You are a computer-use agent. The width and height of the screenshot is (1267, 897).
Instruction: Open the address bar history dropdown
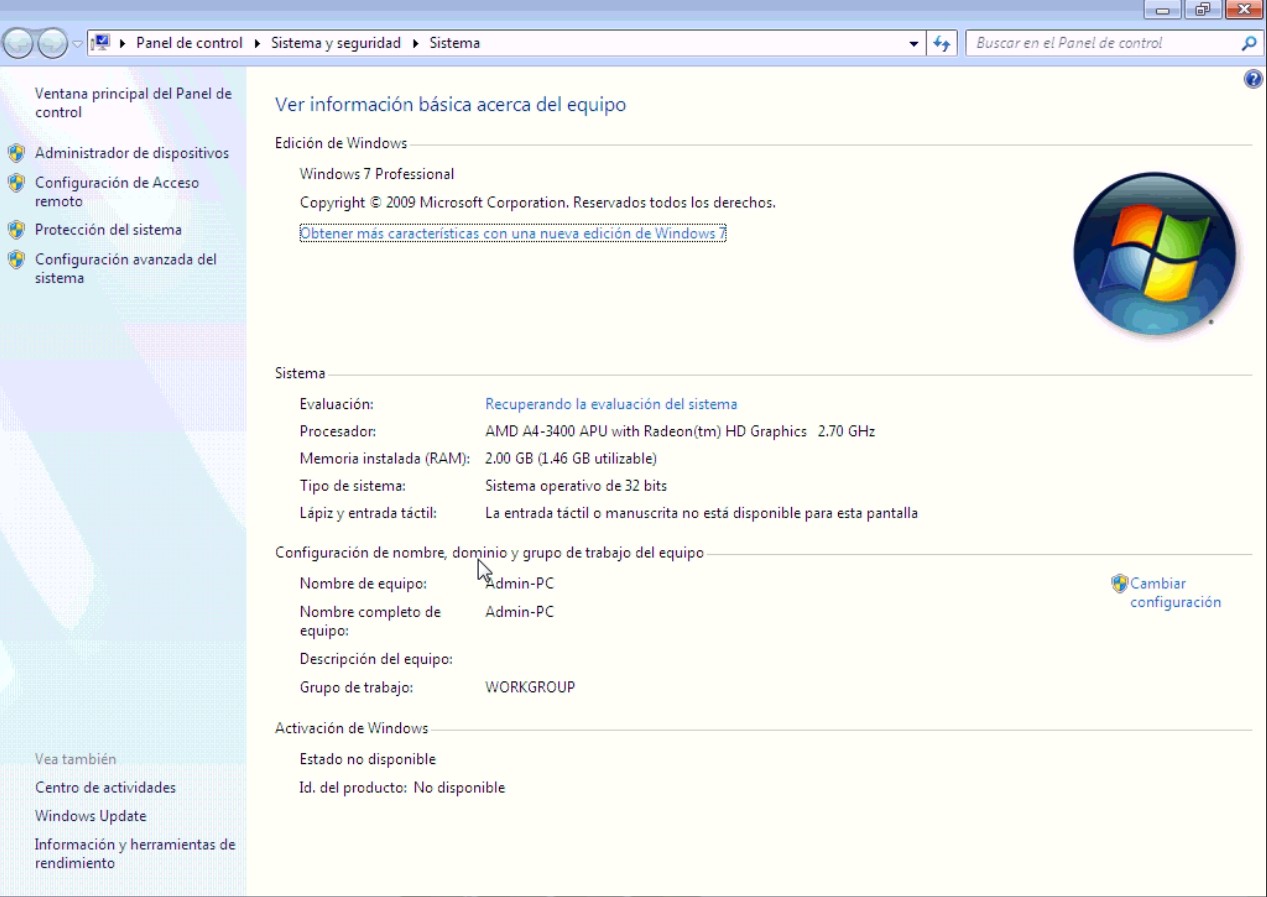click(914, 44)
